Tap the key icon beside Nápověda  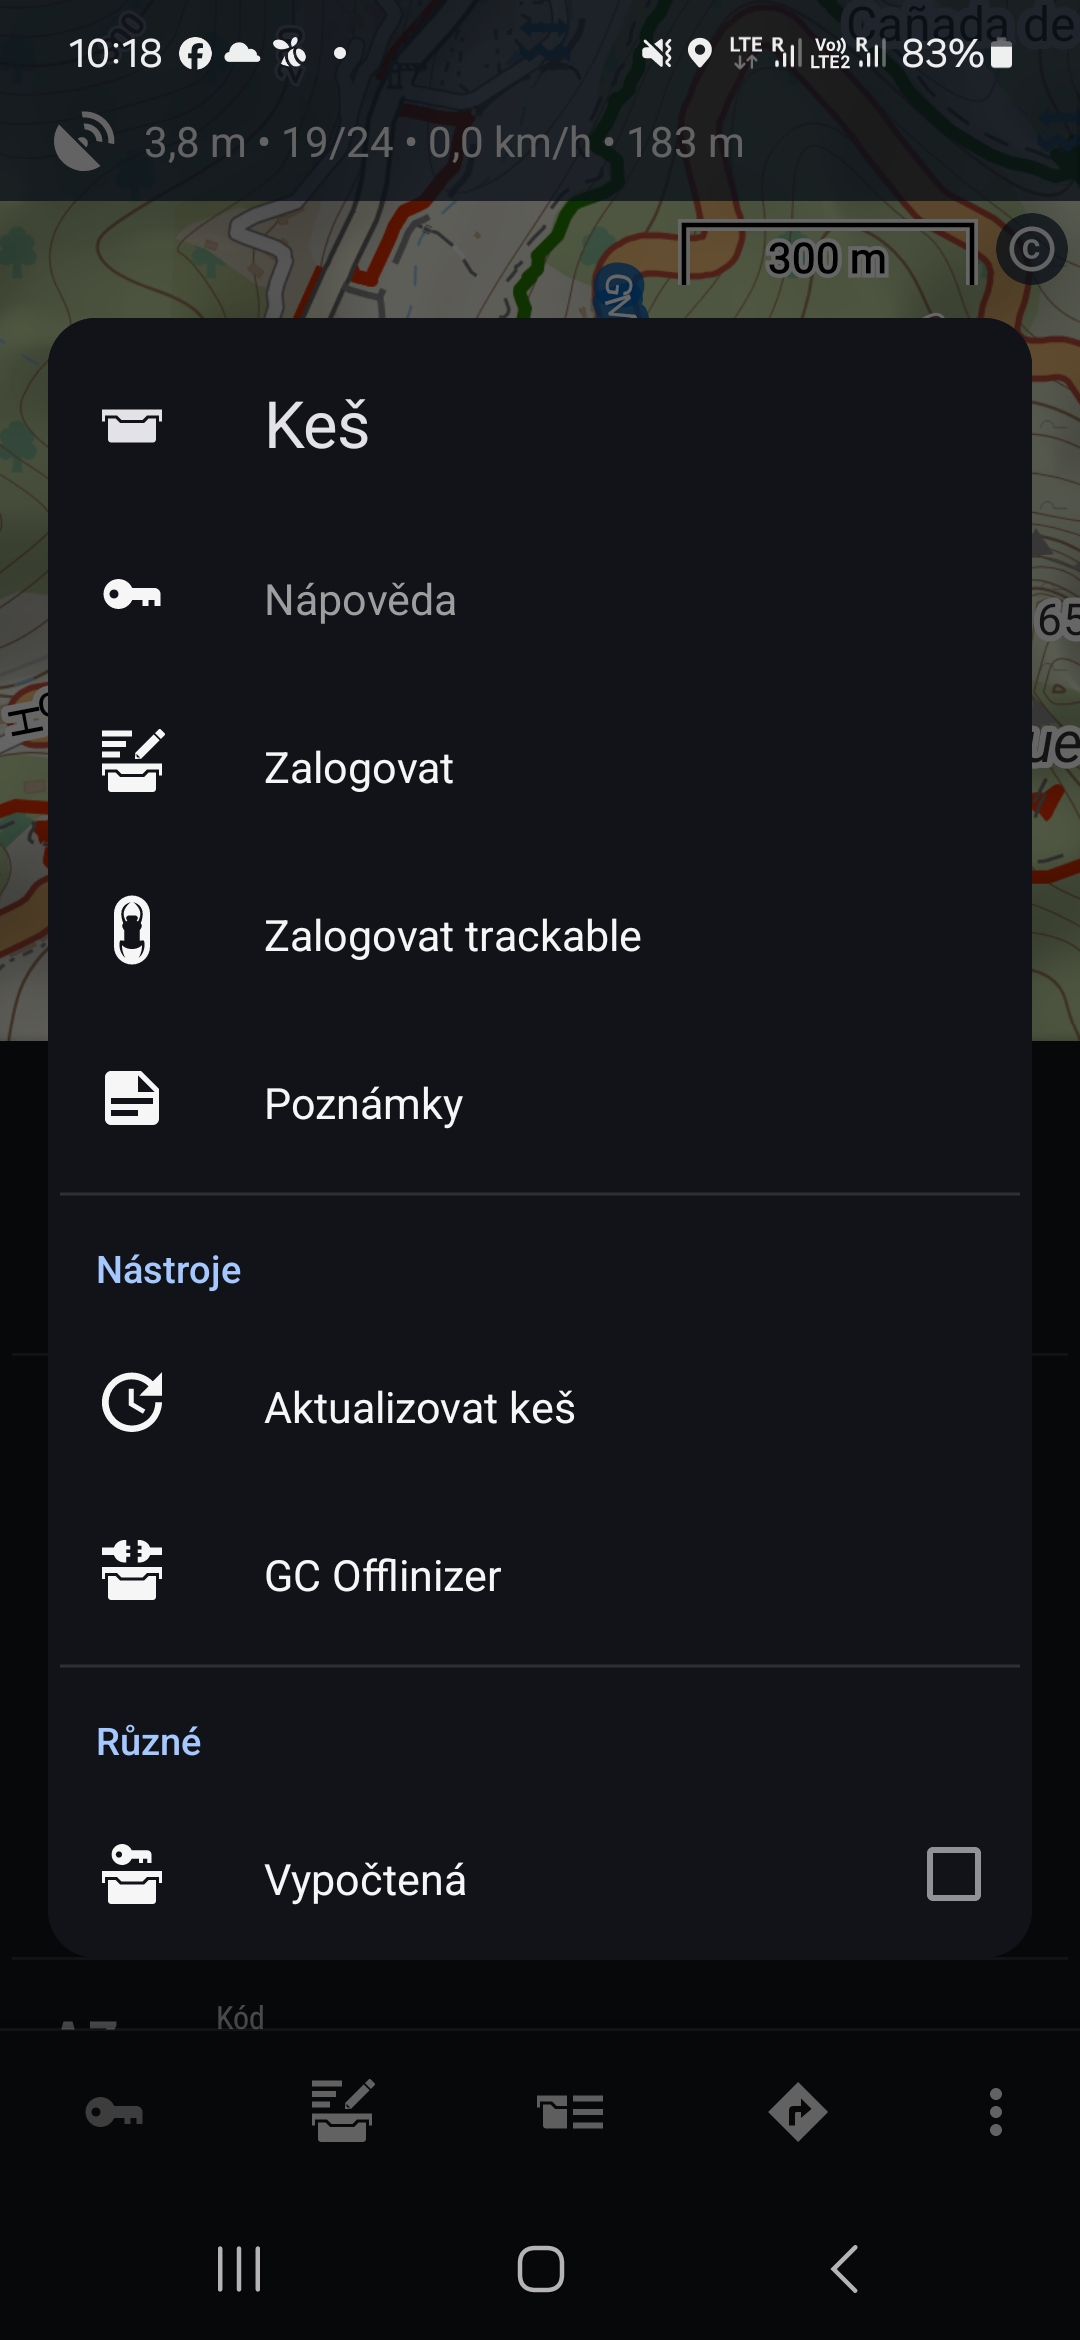point(132,596)
